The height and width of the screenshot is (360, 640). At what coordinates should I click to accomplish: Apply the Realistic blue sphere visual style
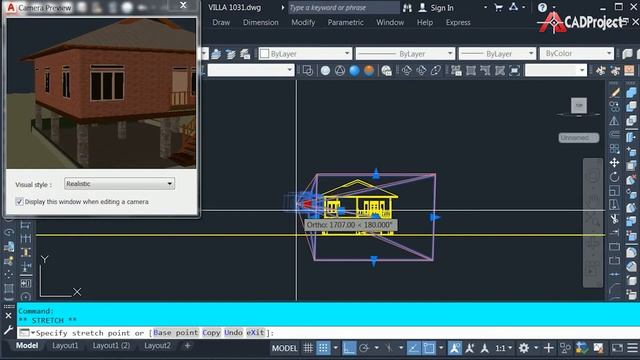click(354, 71)
